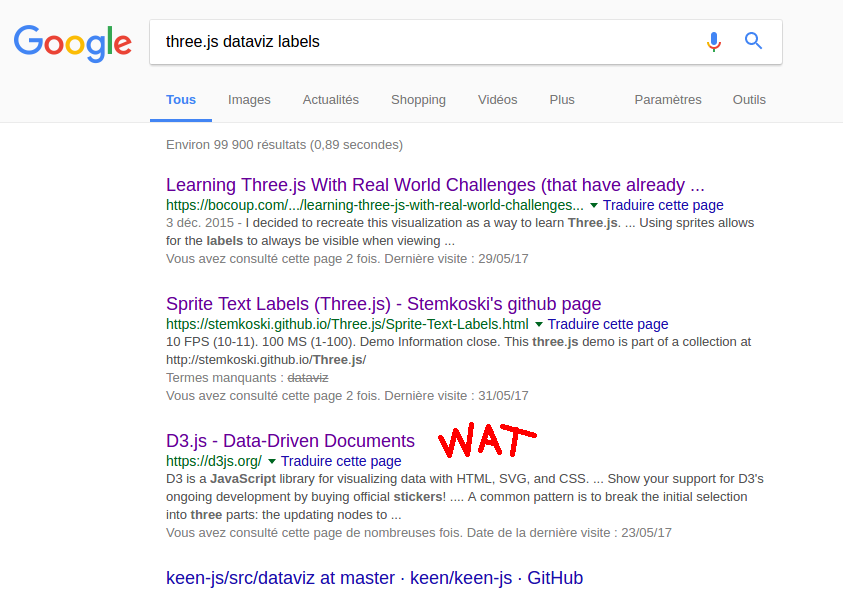
Task: Click the Google logo
Action: coord(73,43)
